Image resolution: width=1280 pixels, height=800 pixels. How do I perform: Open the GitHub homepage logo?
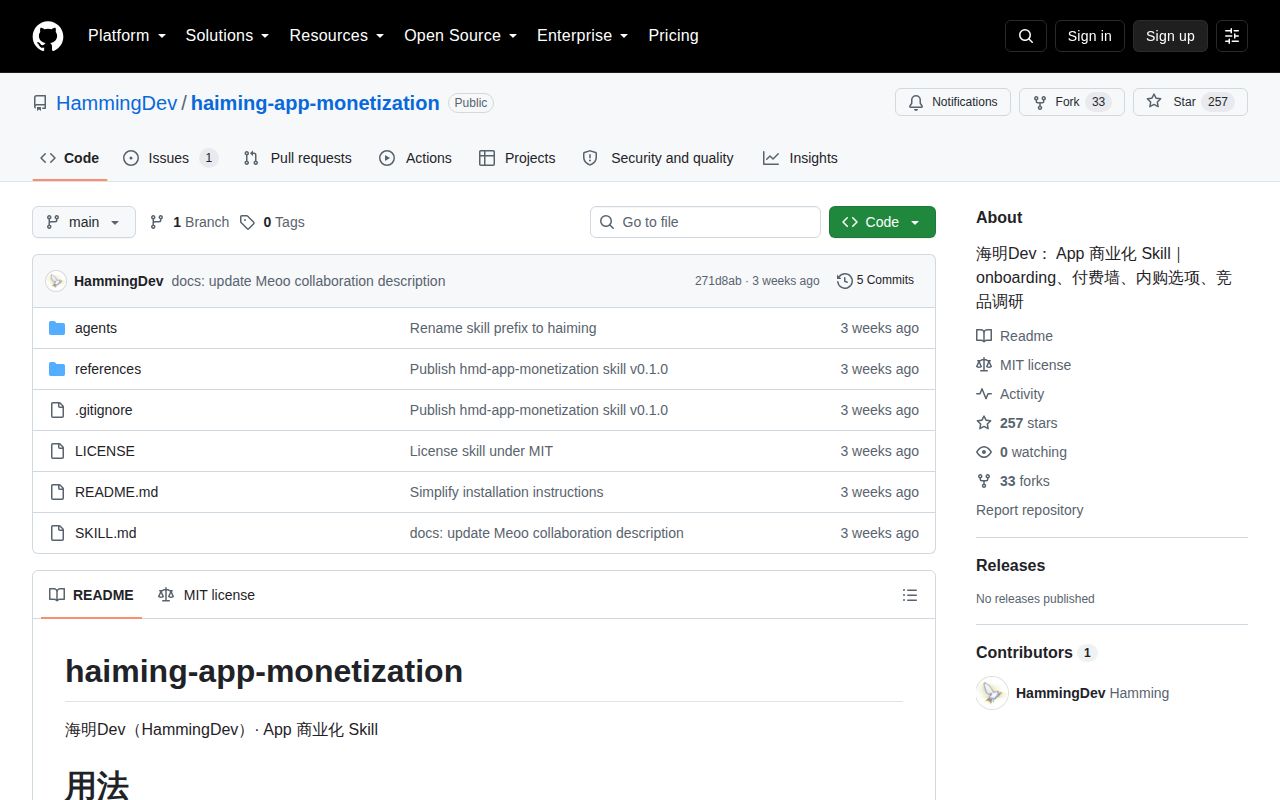[48, 36]
